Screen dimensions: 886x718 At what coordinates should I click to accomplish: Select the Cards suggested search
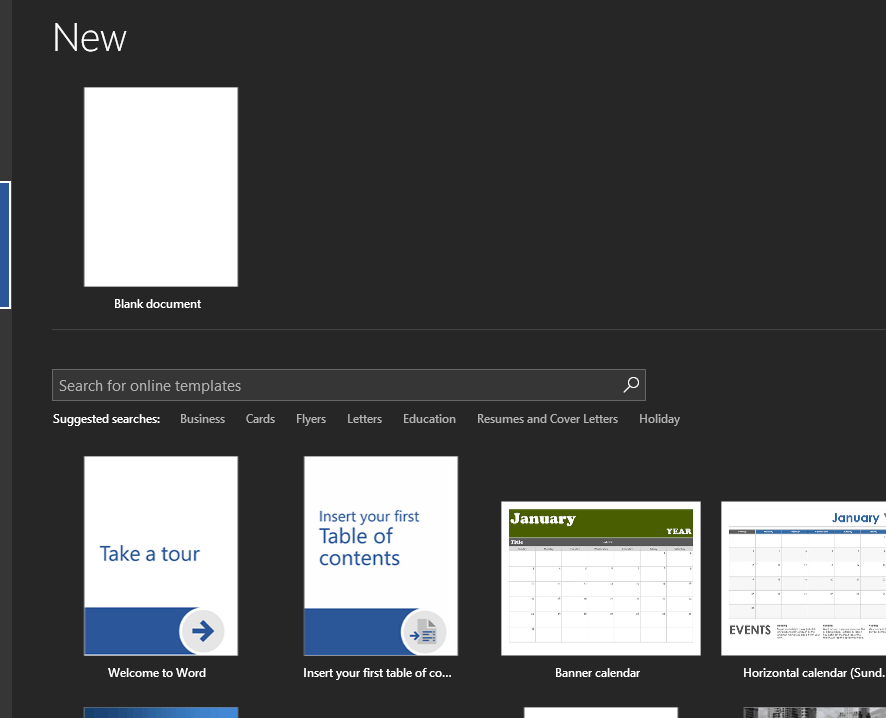[x=260, y=419]
